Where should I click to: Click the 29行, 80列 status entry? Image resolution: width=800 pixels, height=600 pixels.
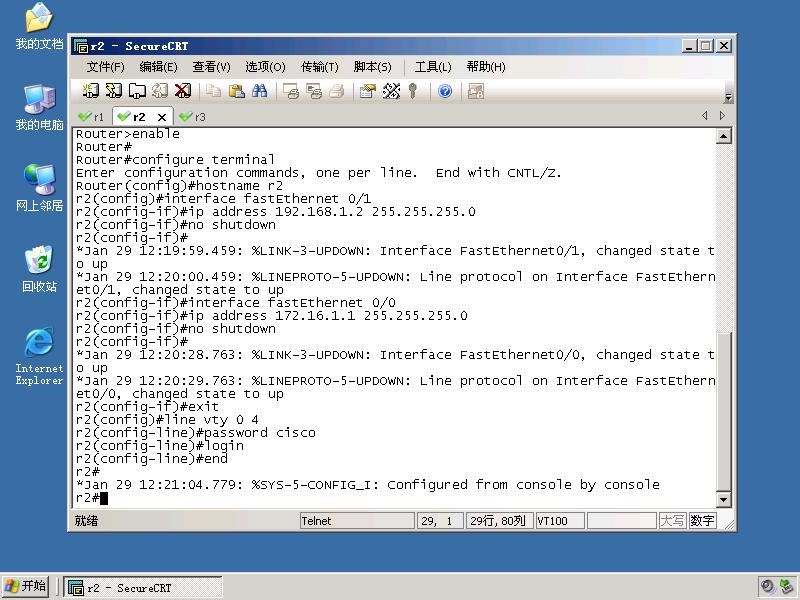click(499, 521)
